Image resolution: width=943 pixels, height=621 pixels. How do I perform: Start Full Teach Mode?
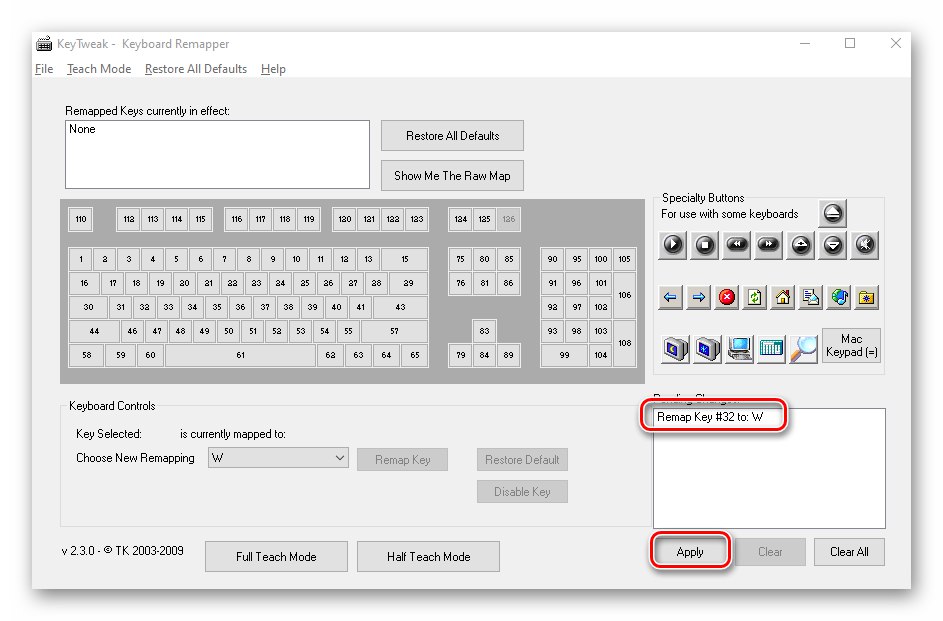coord(276,557)
